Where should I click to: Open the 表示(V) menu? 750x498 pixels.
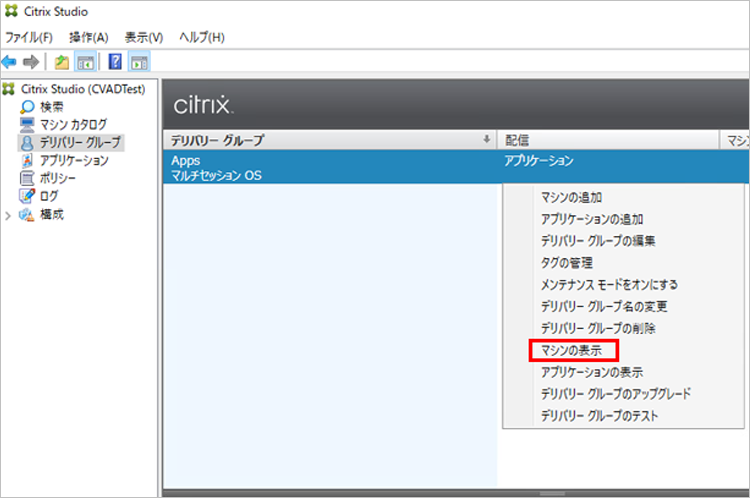(143, 37)
